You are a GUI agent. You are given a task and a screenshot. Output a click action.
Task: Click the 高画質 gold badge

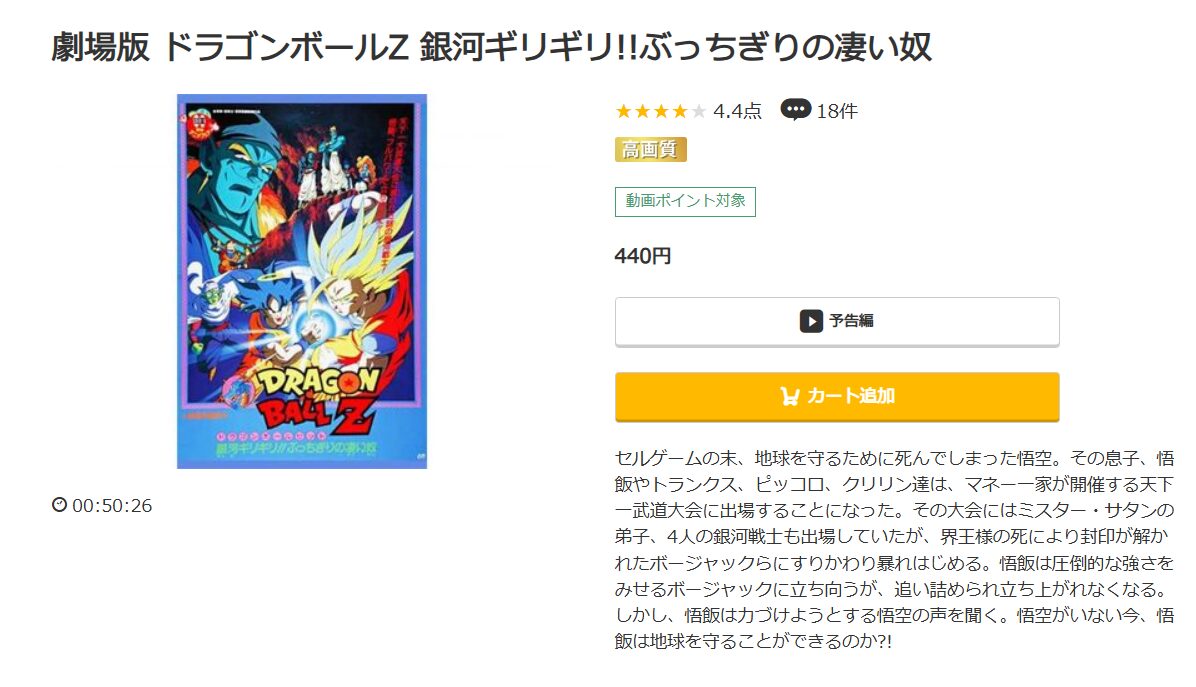(x=651, y=149)
